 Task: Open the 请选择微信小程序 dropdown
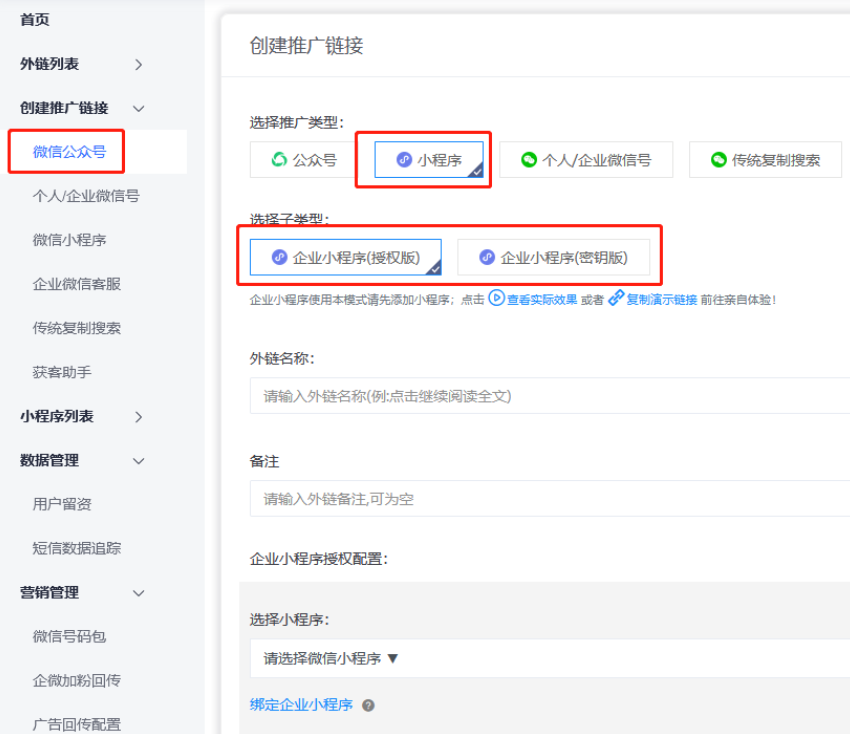click(550, 658)
